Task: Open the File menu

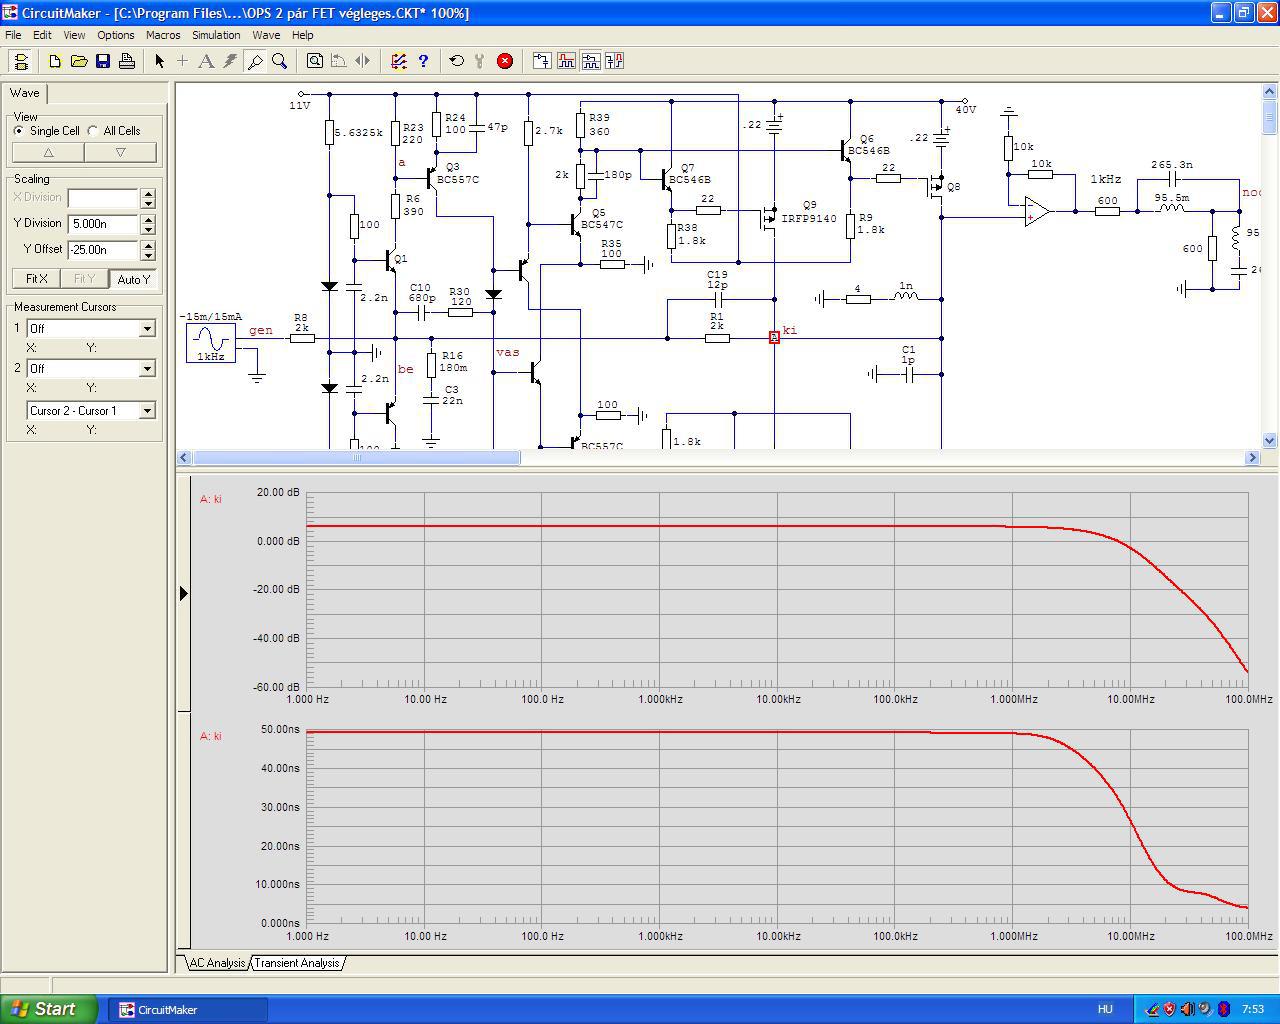Action: click(x=13, y=35)
